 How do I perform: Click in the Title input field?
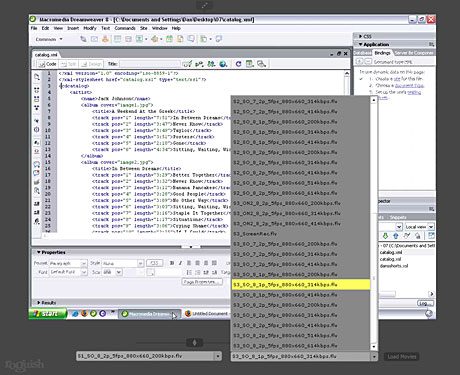click(x=150, y=64)
